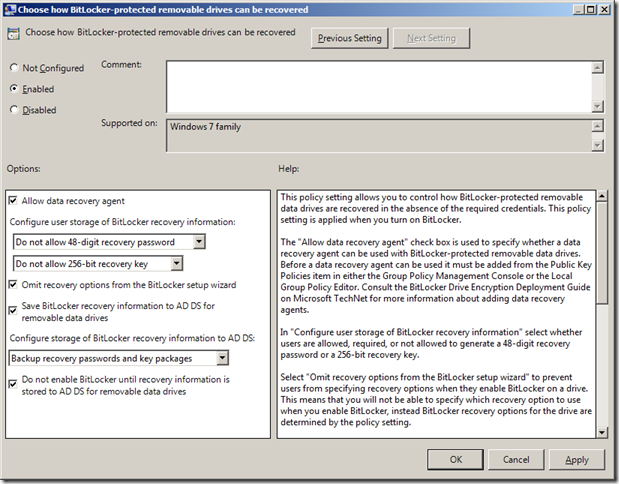619x484 pixels.
Task: Expand Backup recovery passwords and key packages dropdown
Action: [x=221, y=358]
